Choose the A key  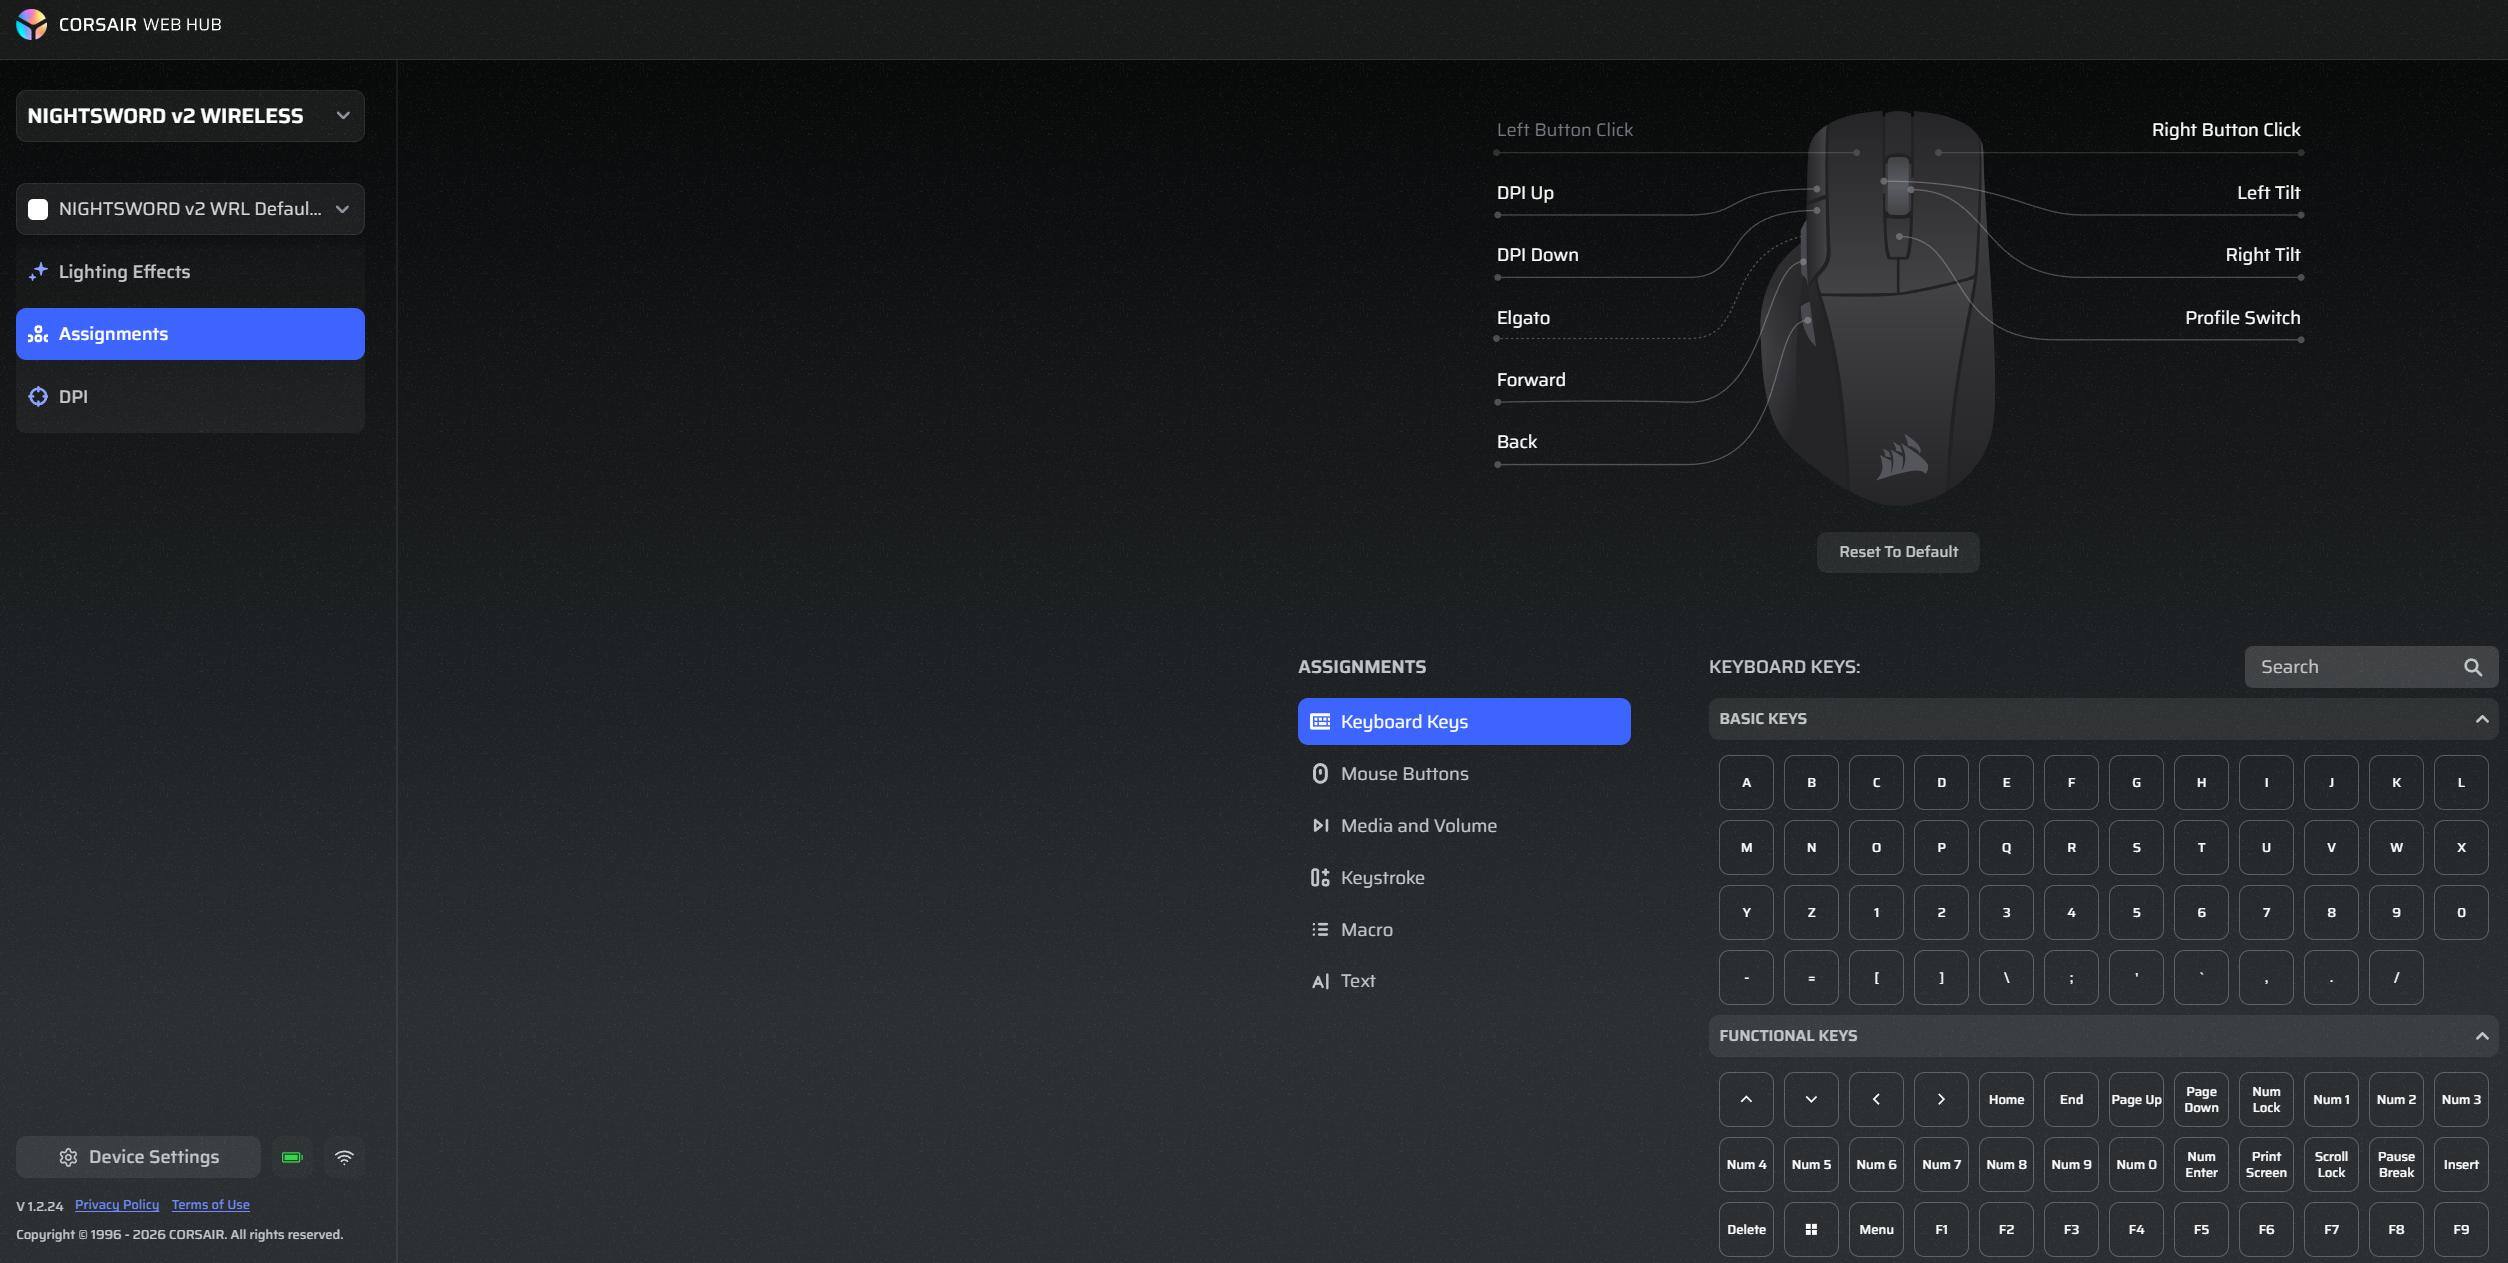tap(1746, 782)
